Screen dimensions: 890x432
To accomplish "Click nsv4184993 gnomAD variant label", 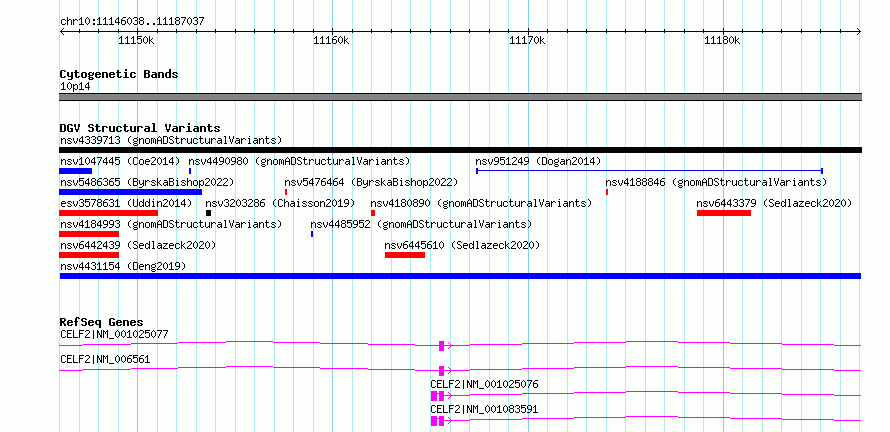I will [171, 225].
